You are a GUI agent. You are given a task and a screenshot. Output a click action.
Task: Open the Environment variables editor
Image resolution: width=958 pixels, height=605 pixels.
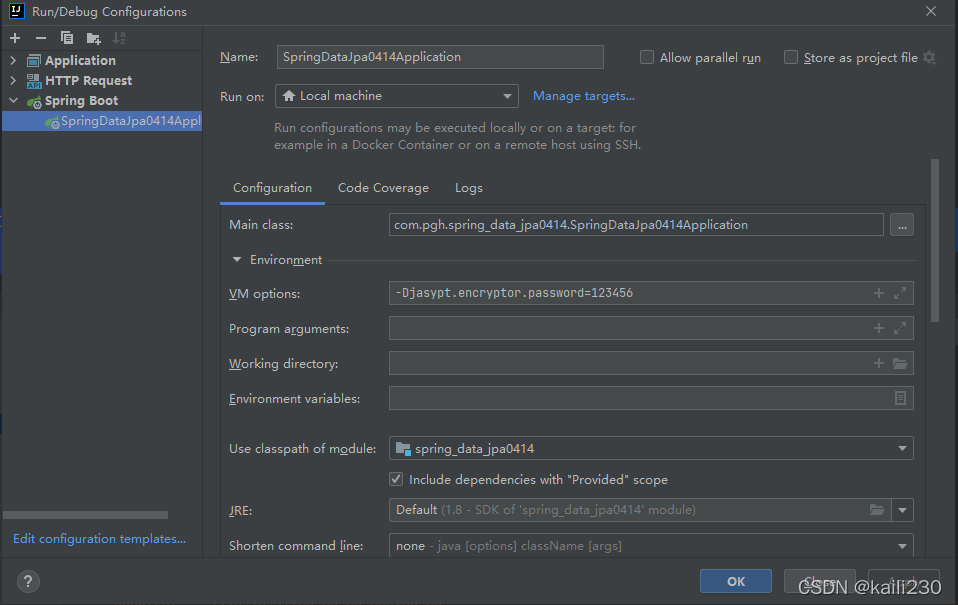899,397
